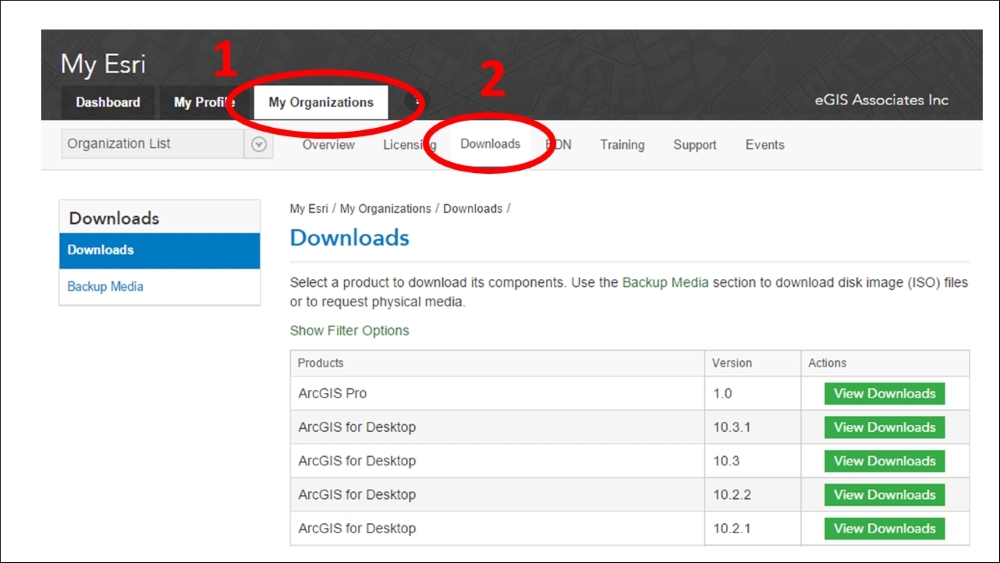Open the Licensing menu item
This screenshot has width=1000, height=563.
pyautogui.click(x=409, y=145)
